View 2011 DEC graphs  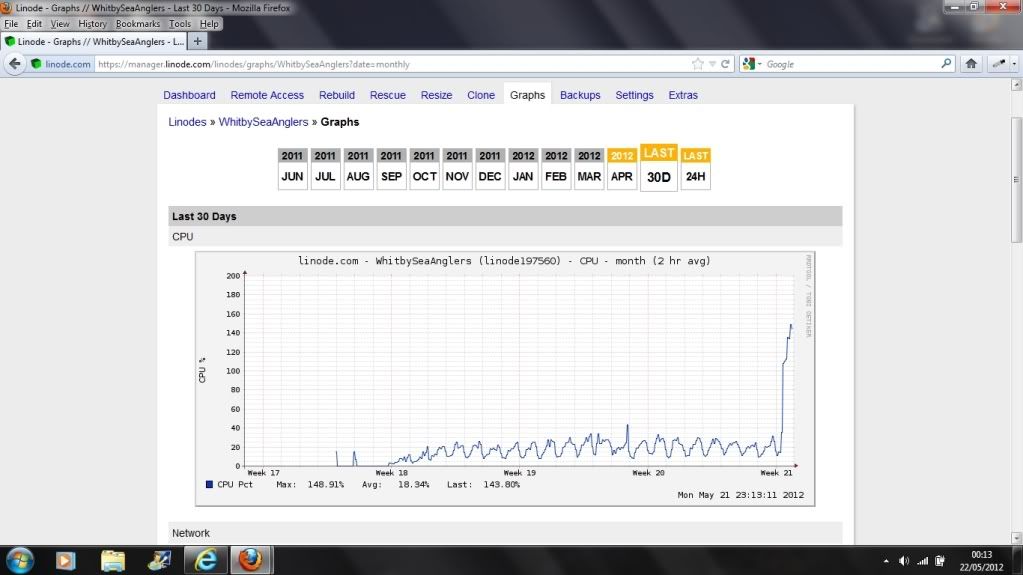point(490,169)
